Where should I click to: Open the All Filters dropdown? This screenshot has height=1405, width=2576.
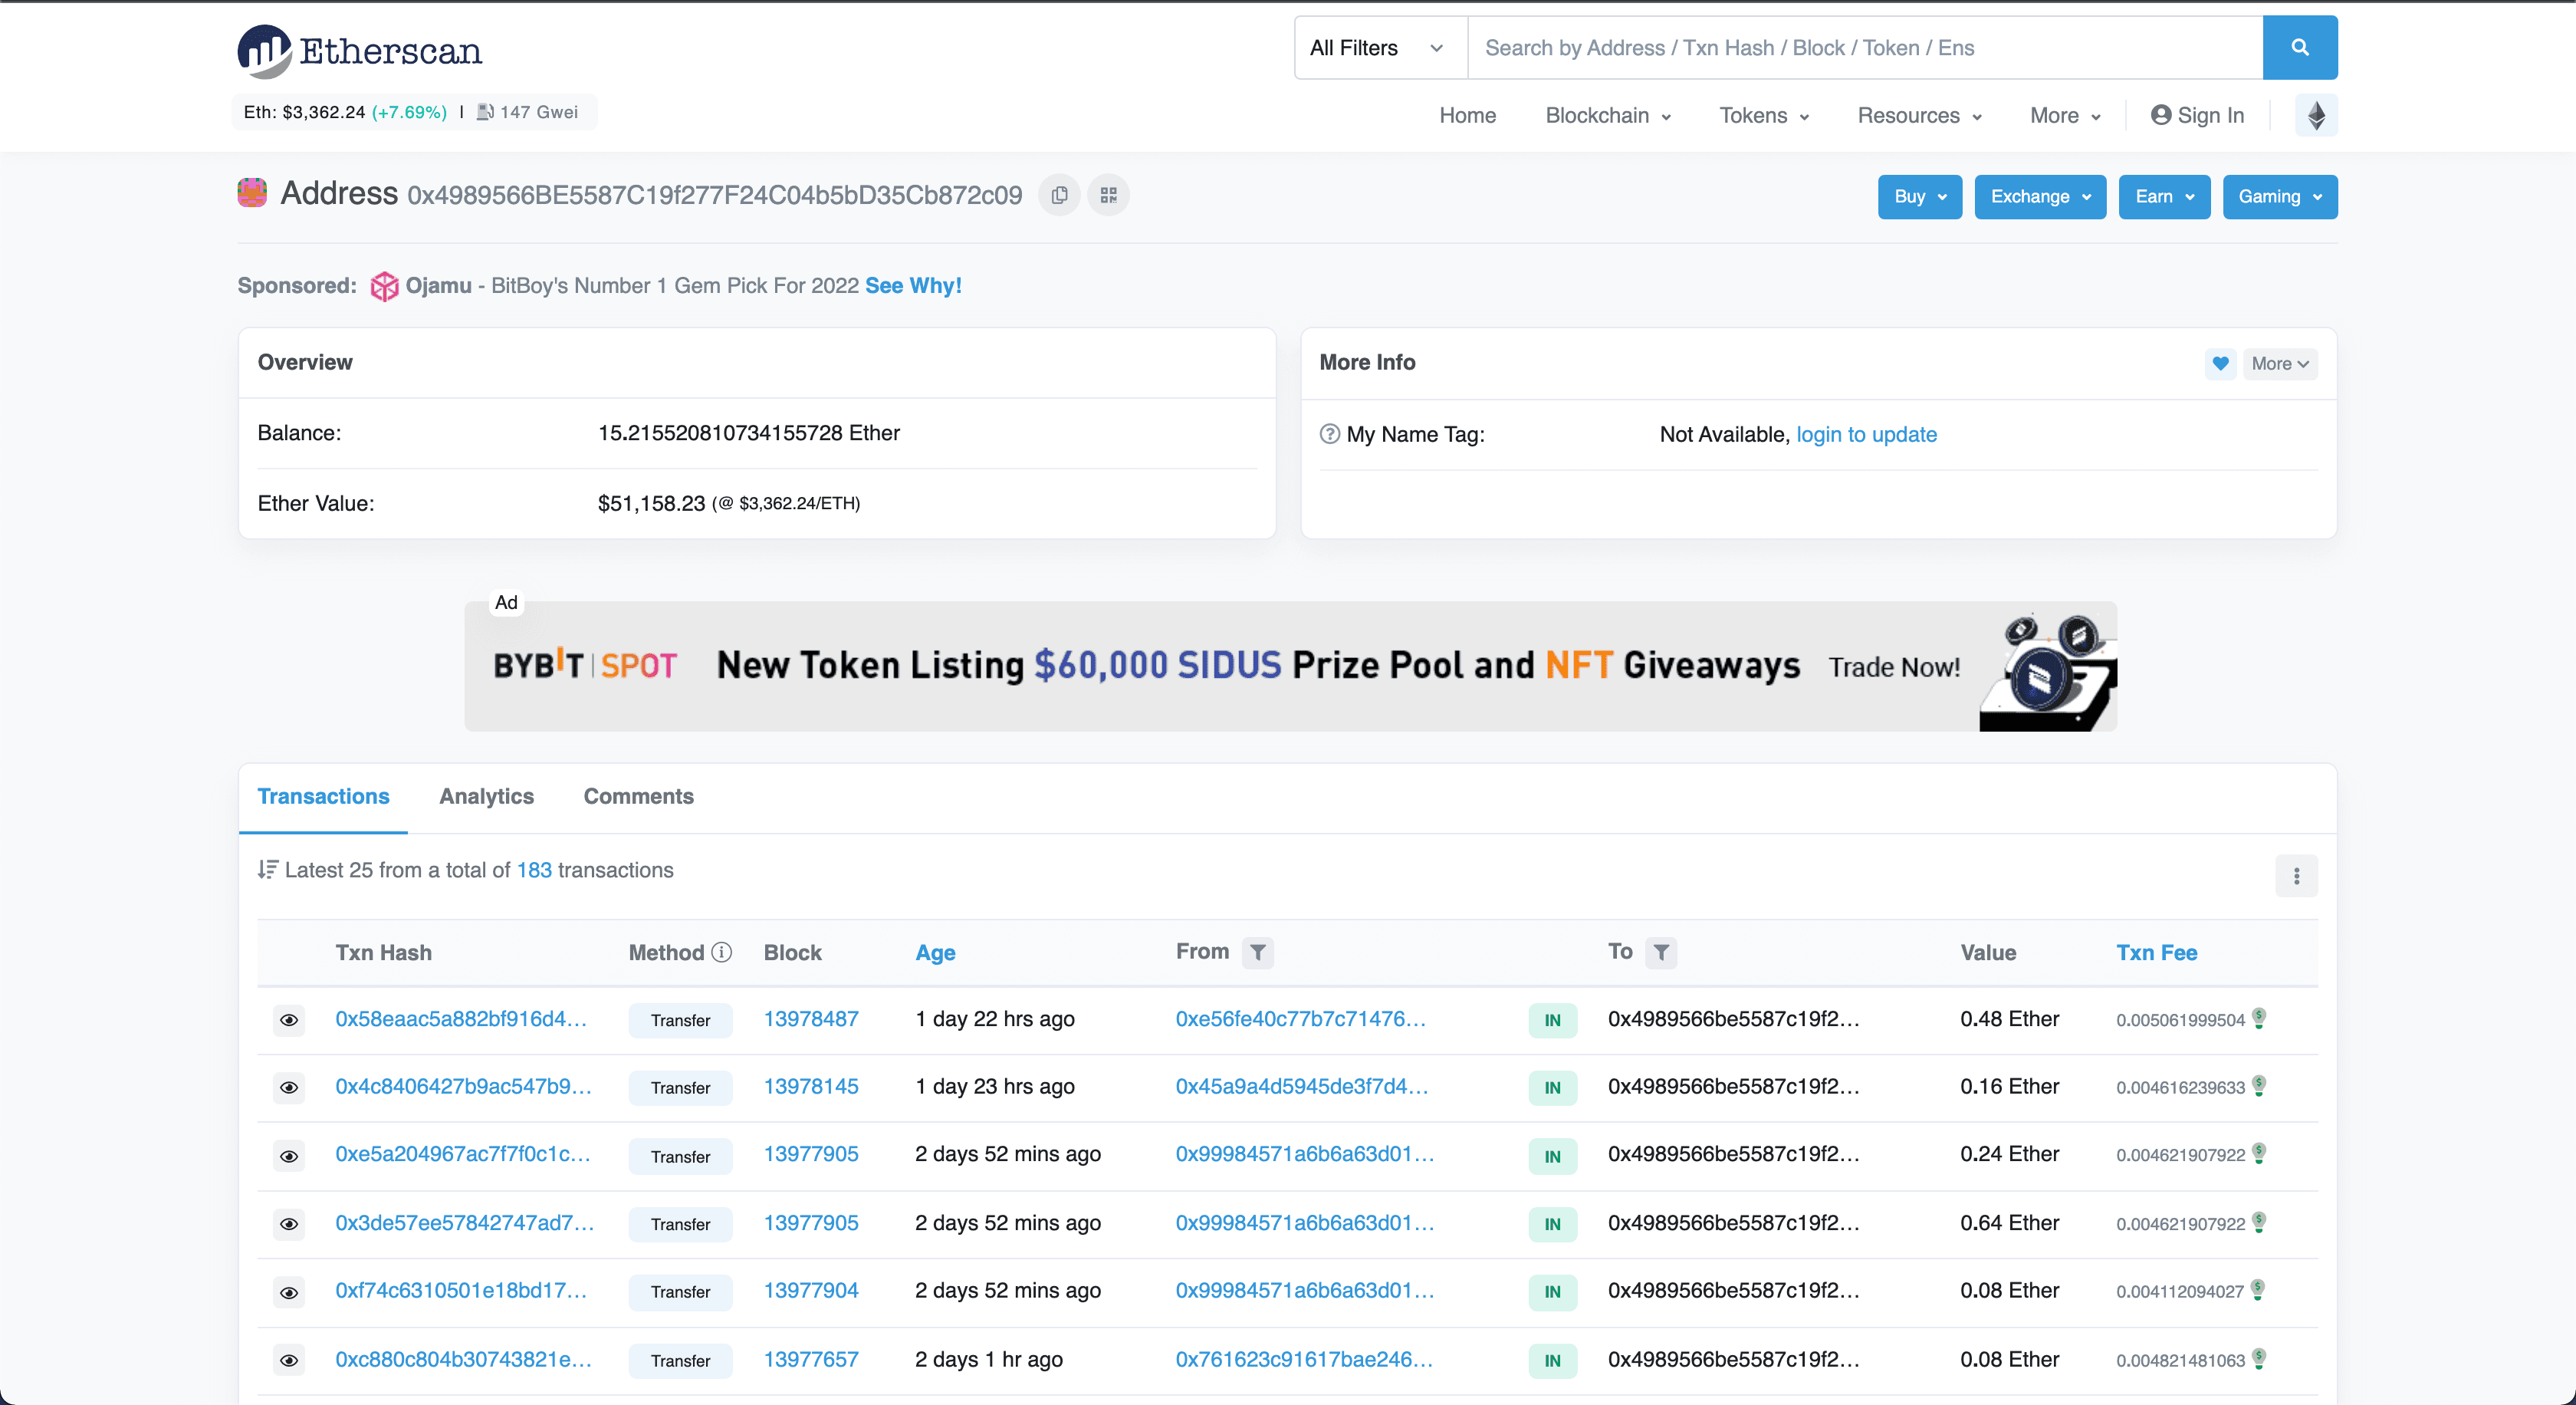pyautogui.click(x=1378, y=48)
